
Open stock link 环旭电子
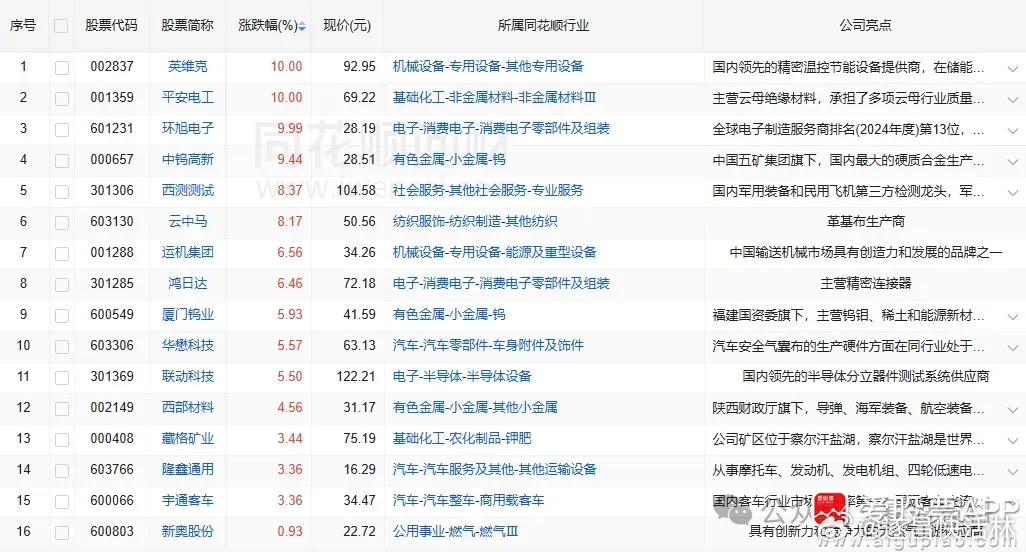coord(188,128)
